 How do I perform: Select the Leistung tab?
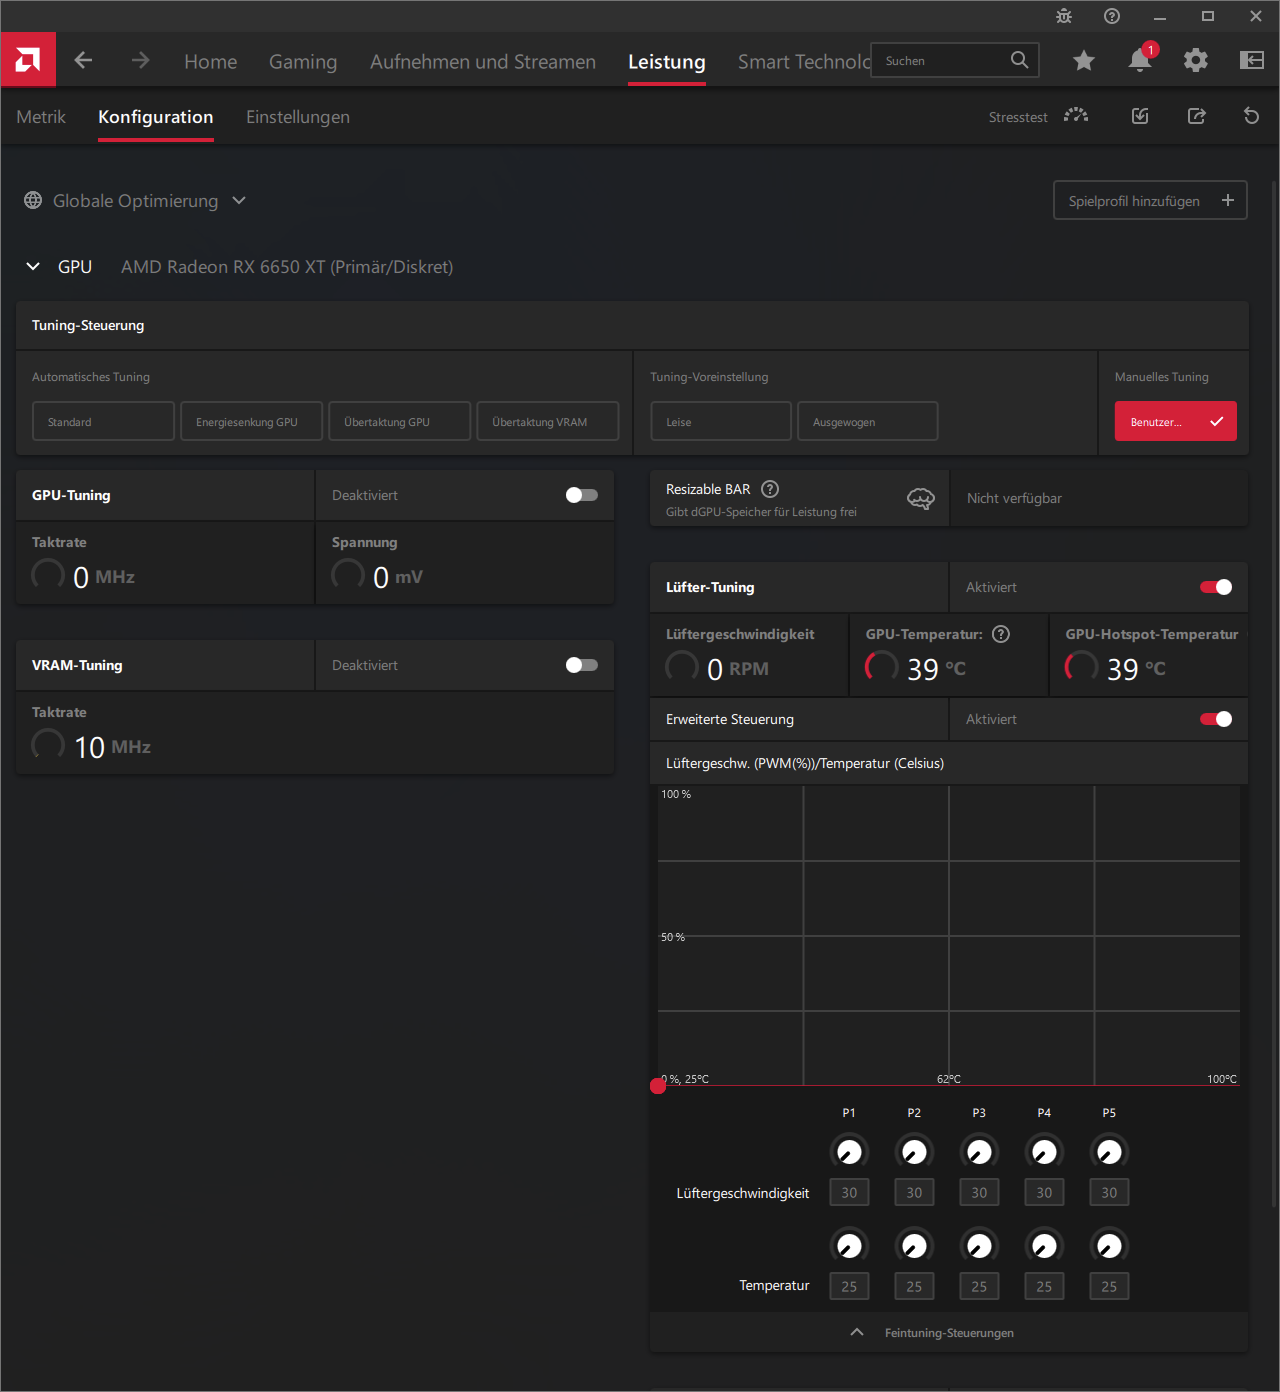pyautogui.click(x=667, y=62)
